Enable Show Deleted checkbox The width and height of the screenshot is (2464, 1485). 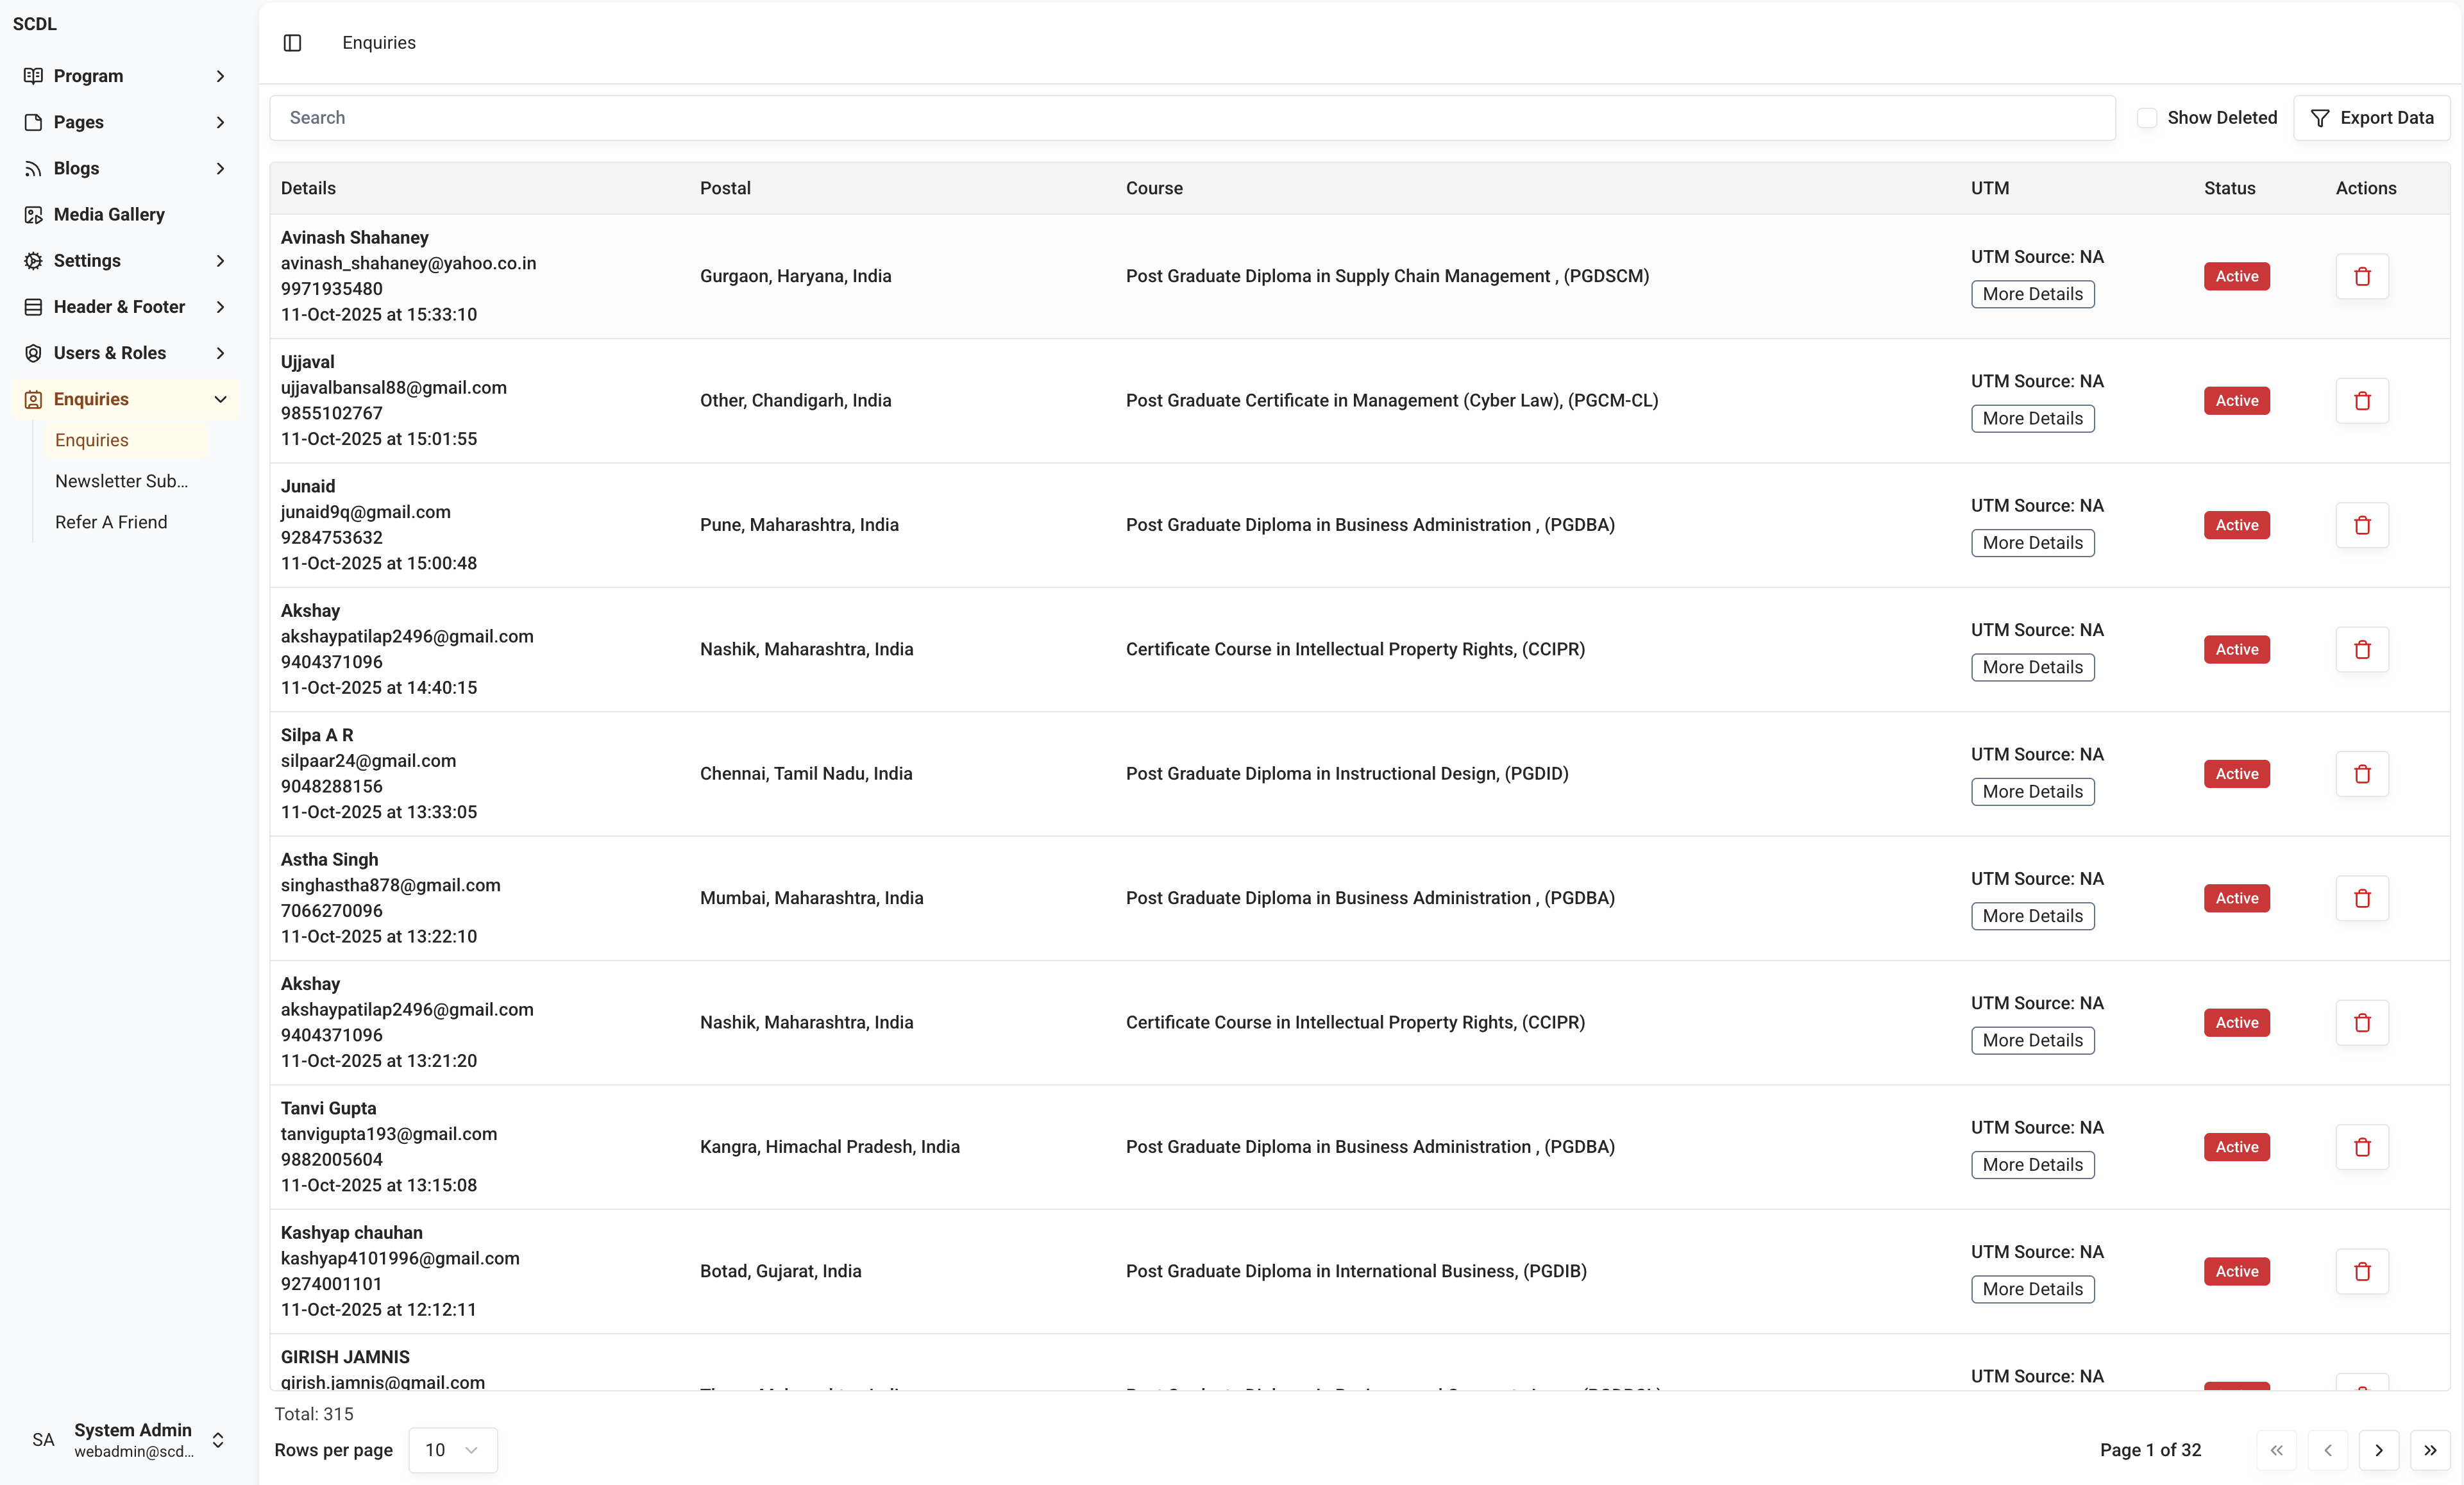click(x=2146, y=118)
